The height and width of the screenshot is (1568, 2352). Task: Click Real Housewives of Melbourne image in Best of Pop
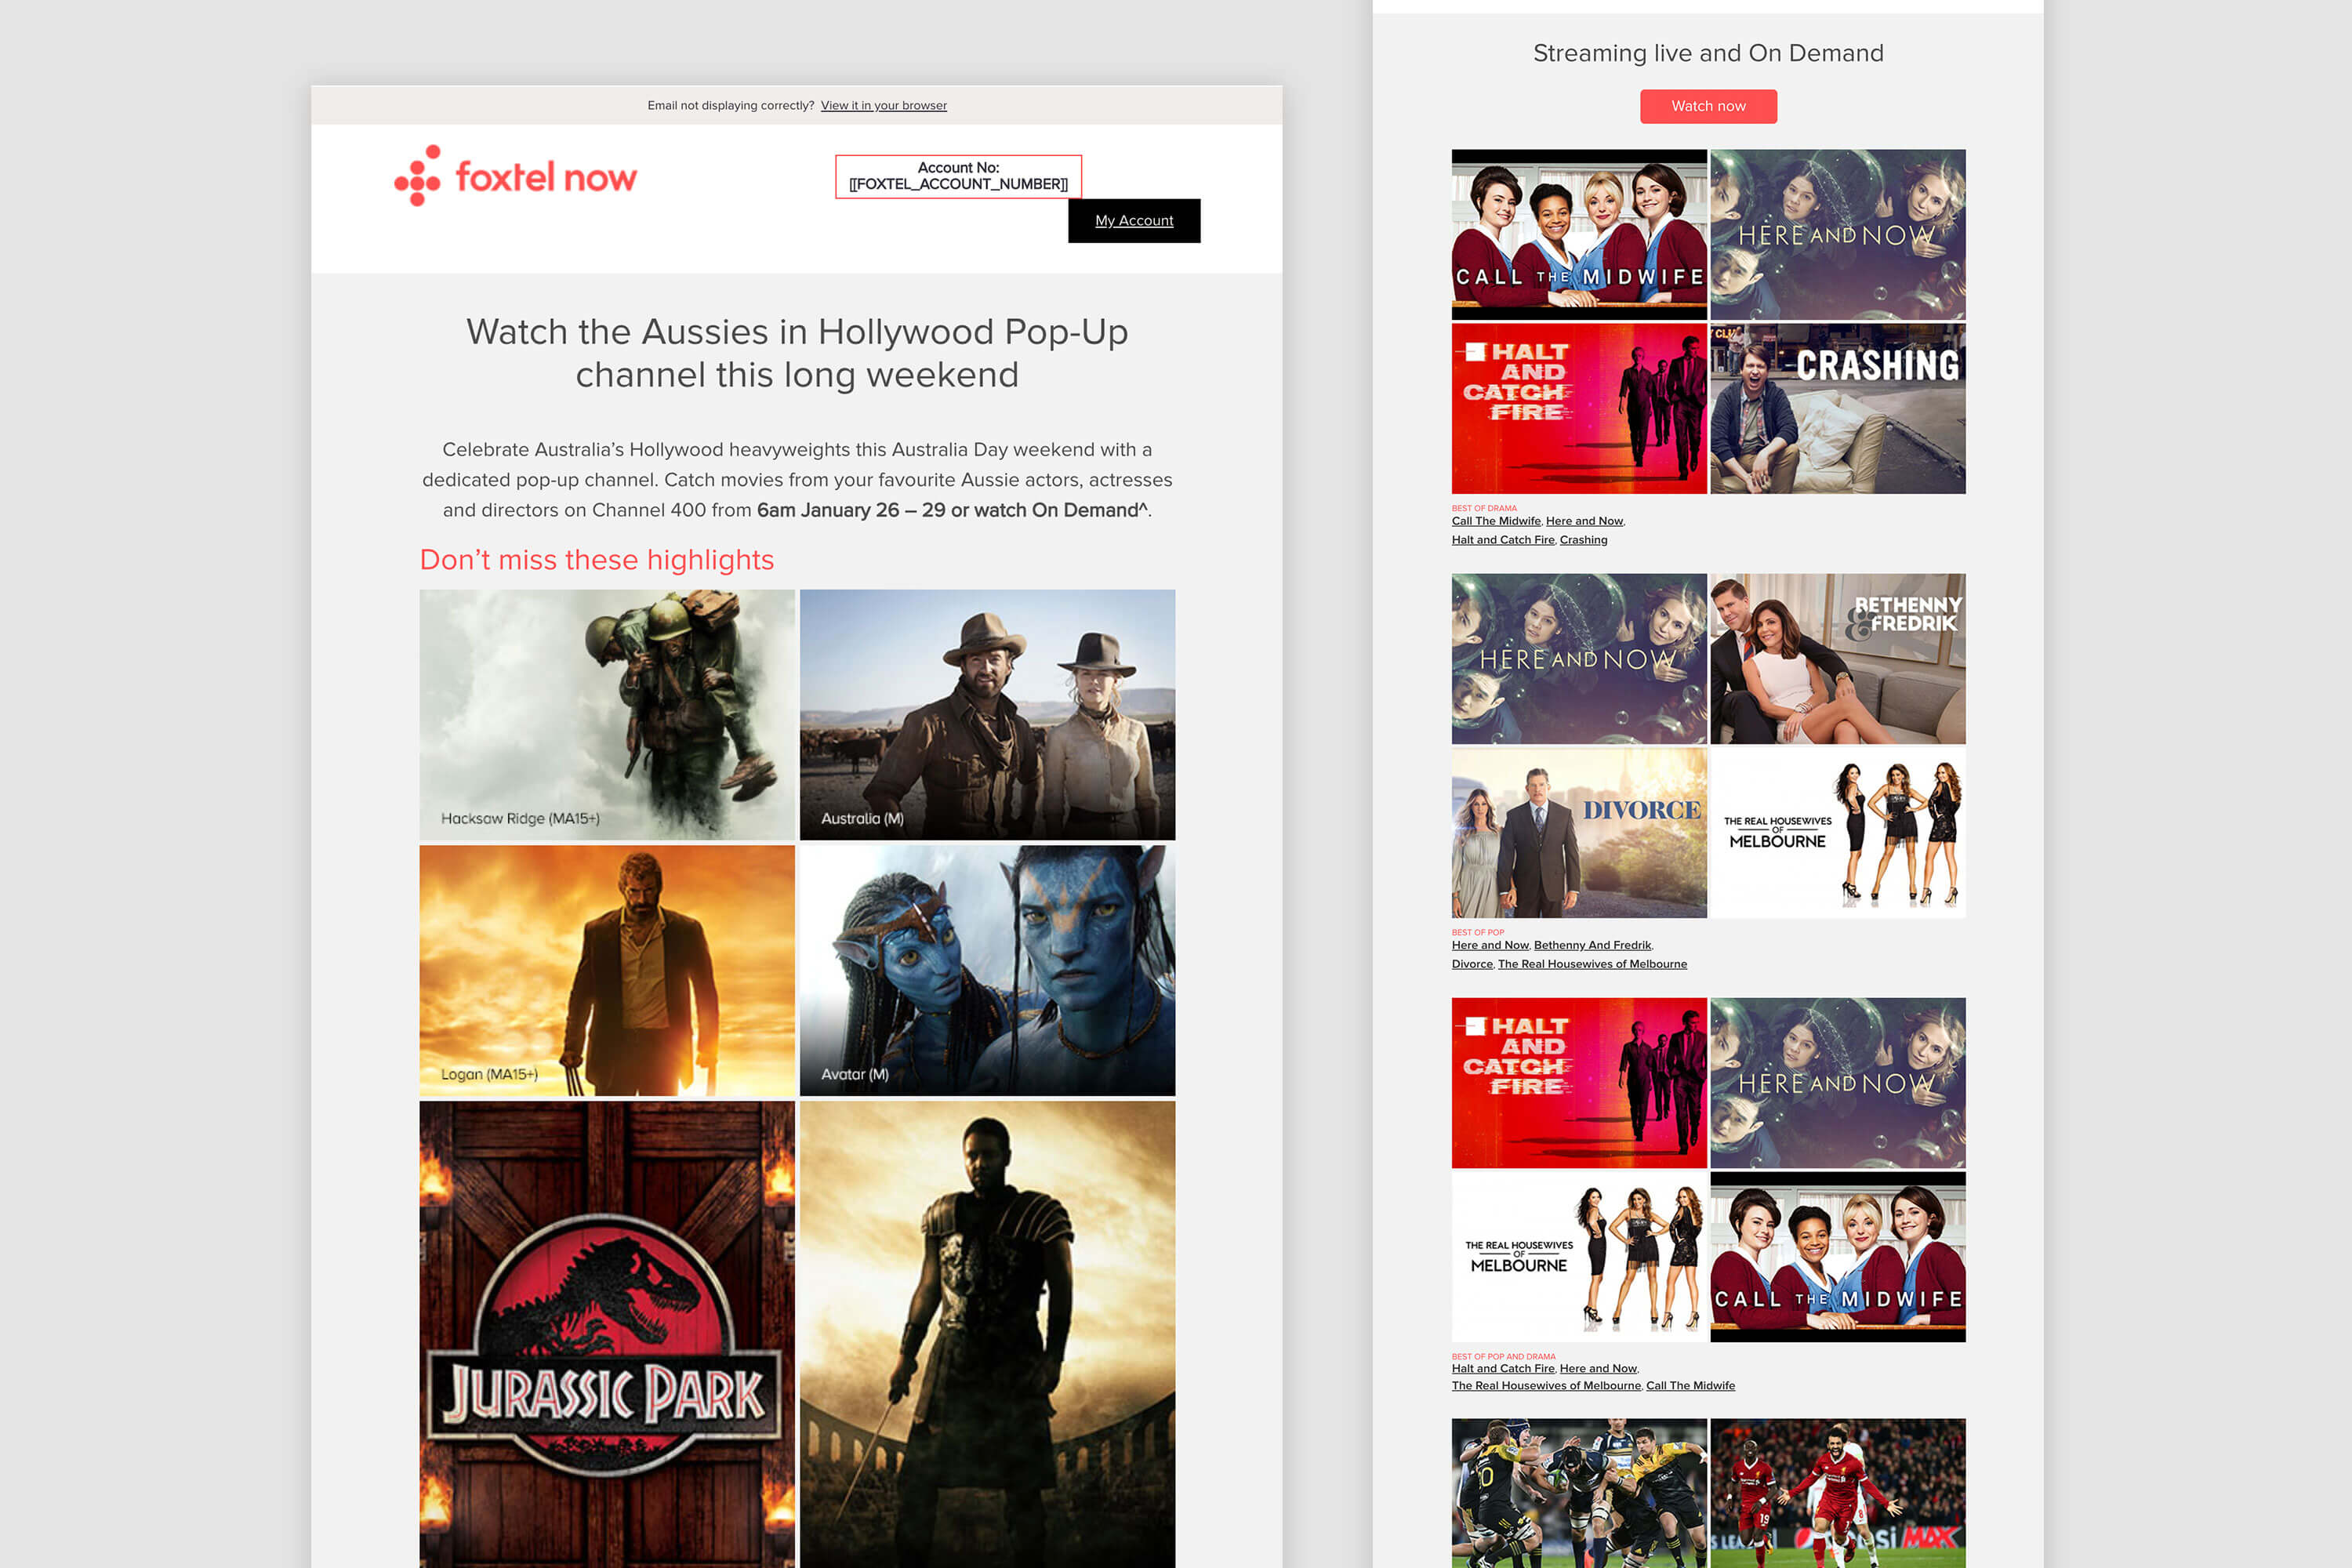(1838, 833)
